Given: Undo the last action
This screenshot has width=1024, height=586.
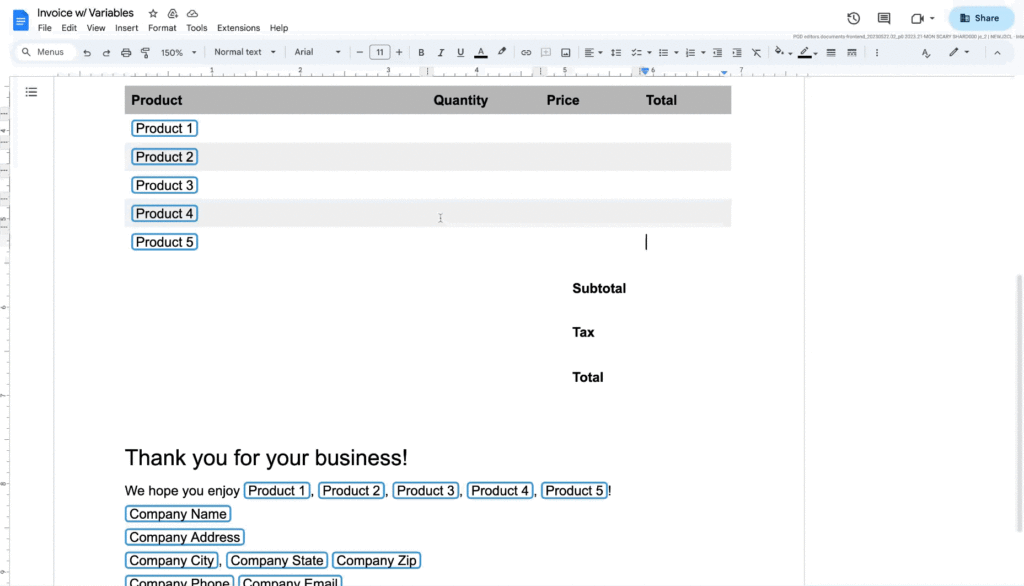Looking at the screenshot, I should [x=87, y=52].
